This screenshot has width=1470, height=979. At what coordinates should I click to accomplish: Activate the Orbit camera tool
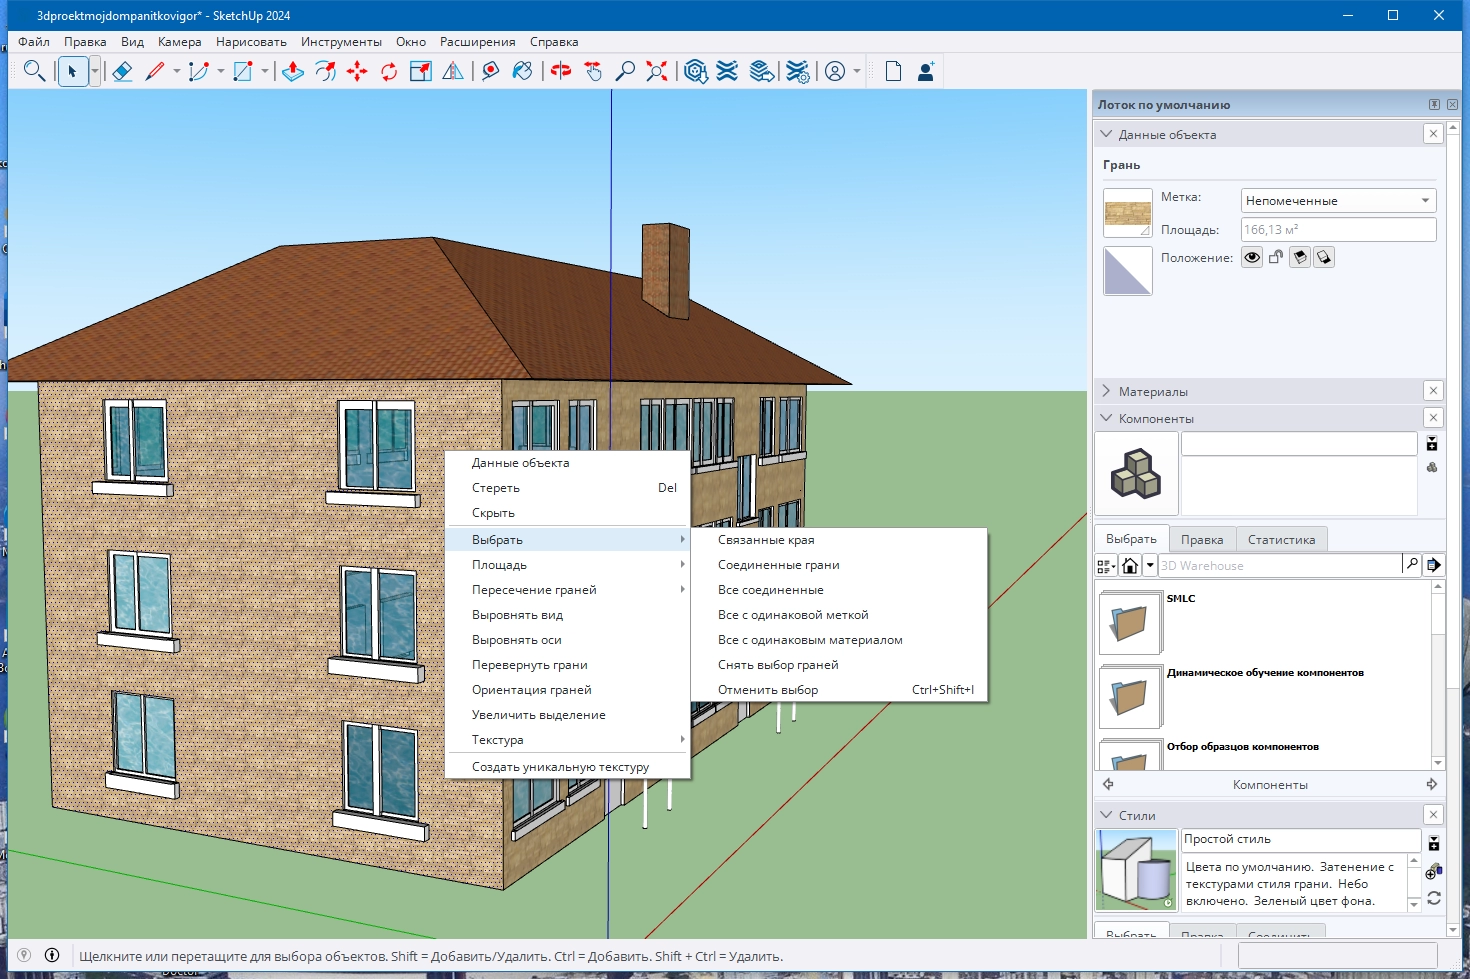tap(561, 71)
